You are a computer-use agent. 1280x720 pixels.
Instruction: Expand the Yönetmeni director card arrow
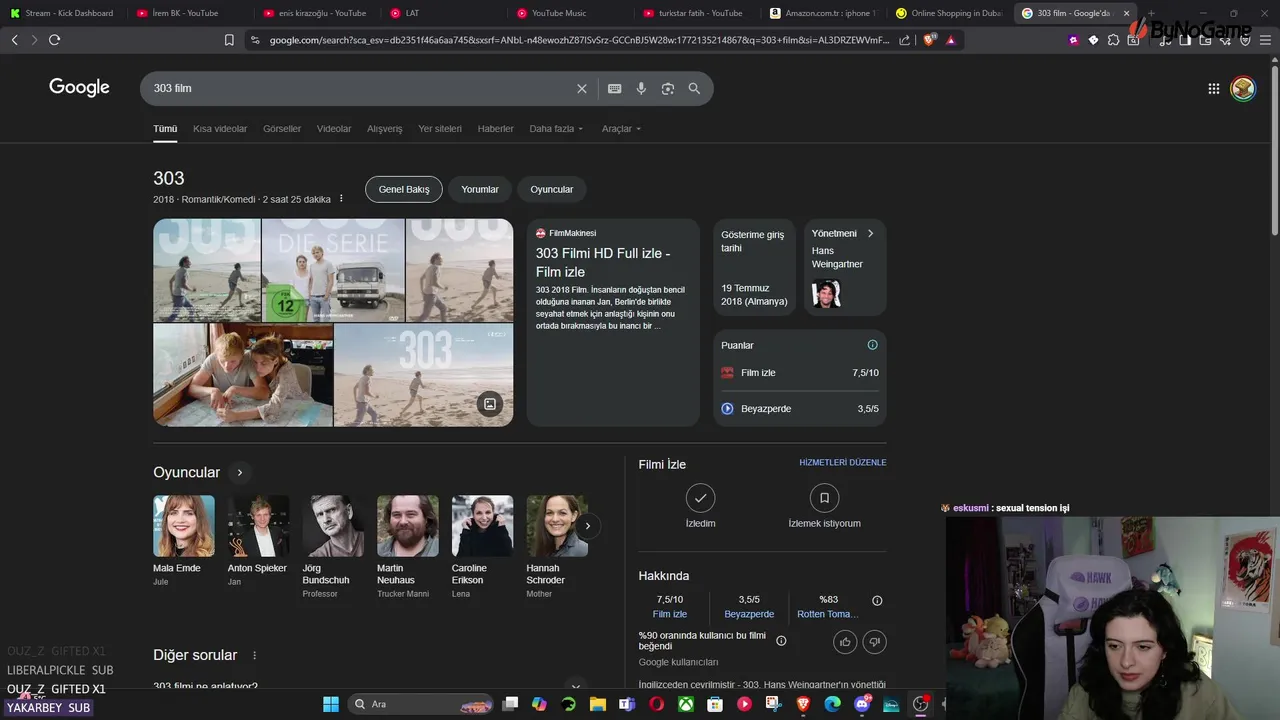coord(870,233)
